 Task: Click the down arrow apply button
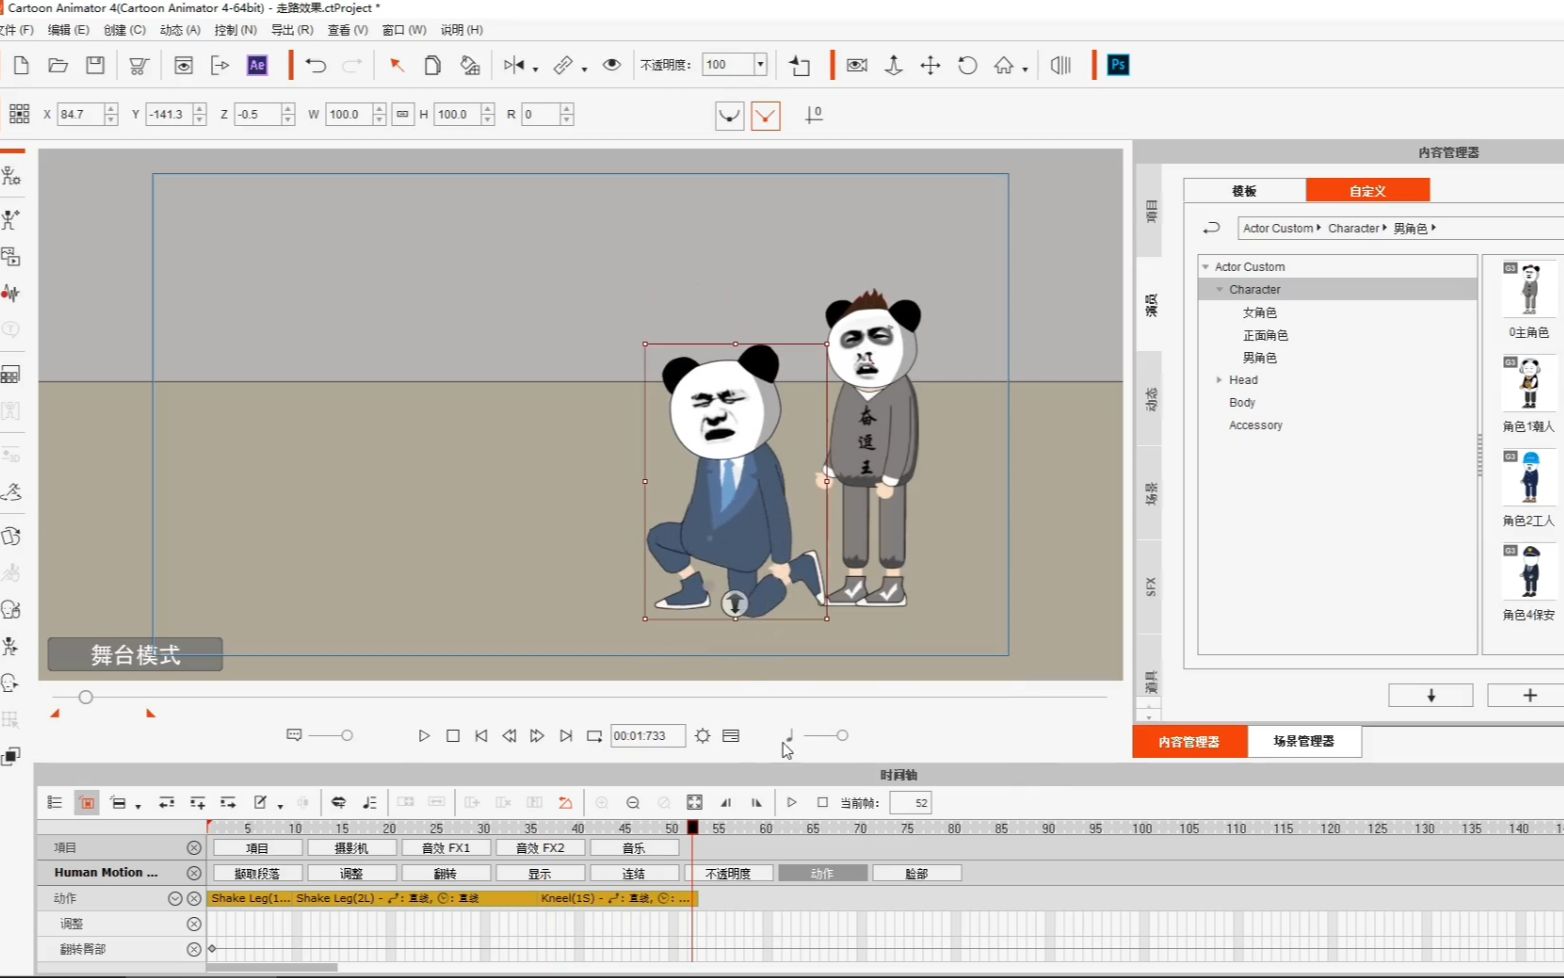1431,695
